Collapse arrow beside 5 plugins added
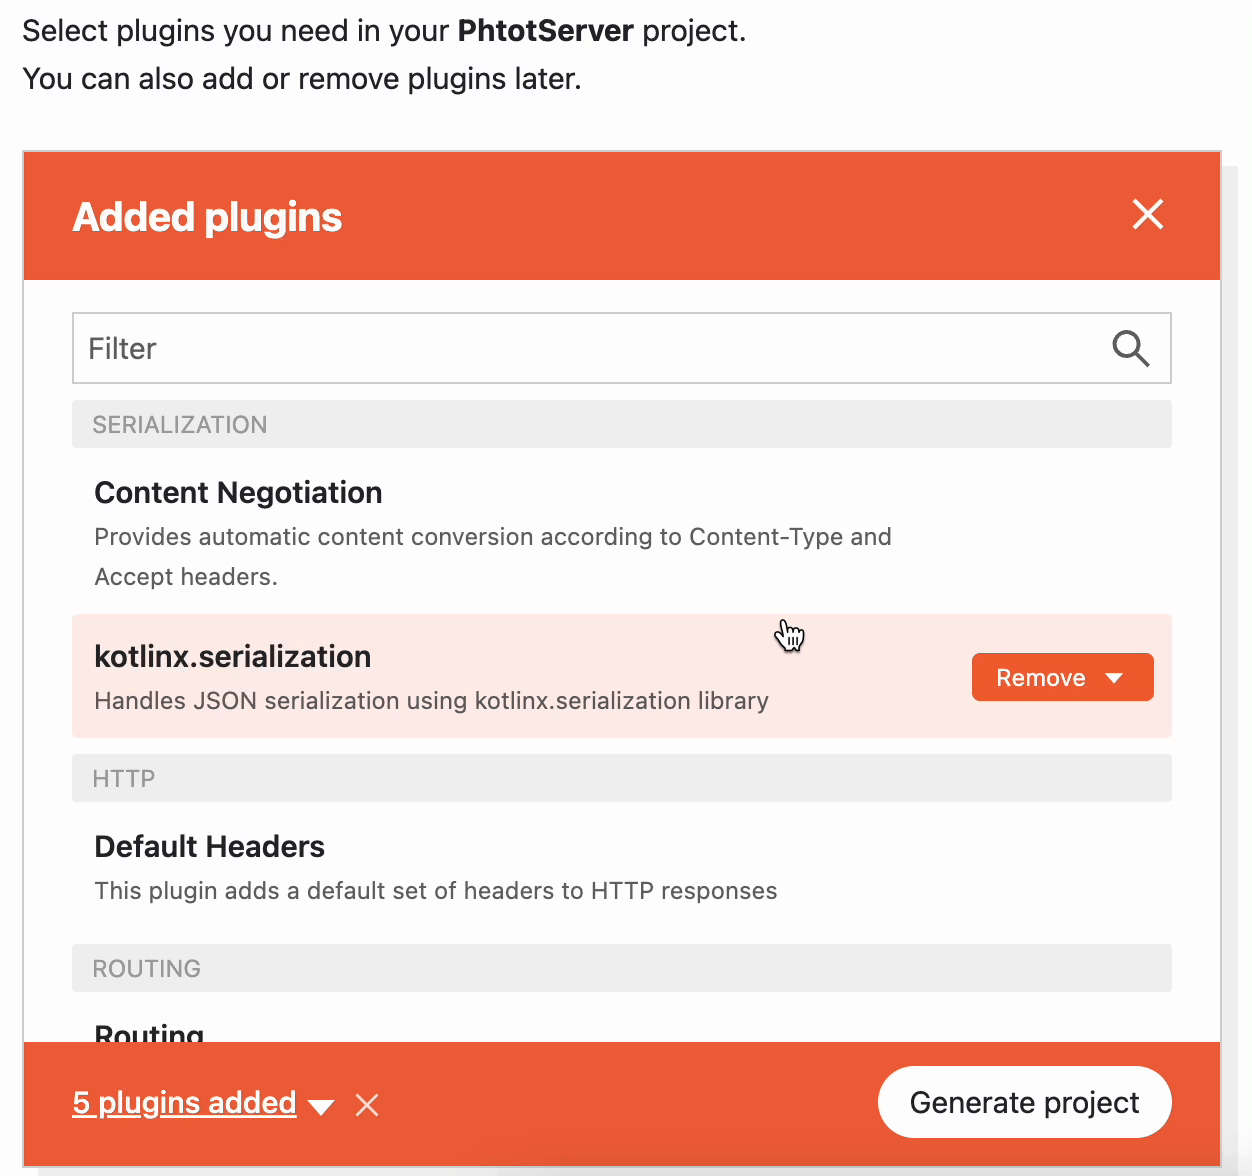 click(x=321, y=1106)
